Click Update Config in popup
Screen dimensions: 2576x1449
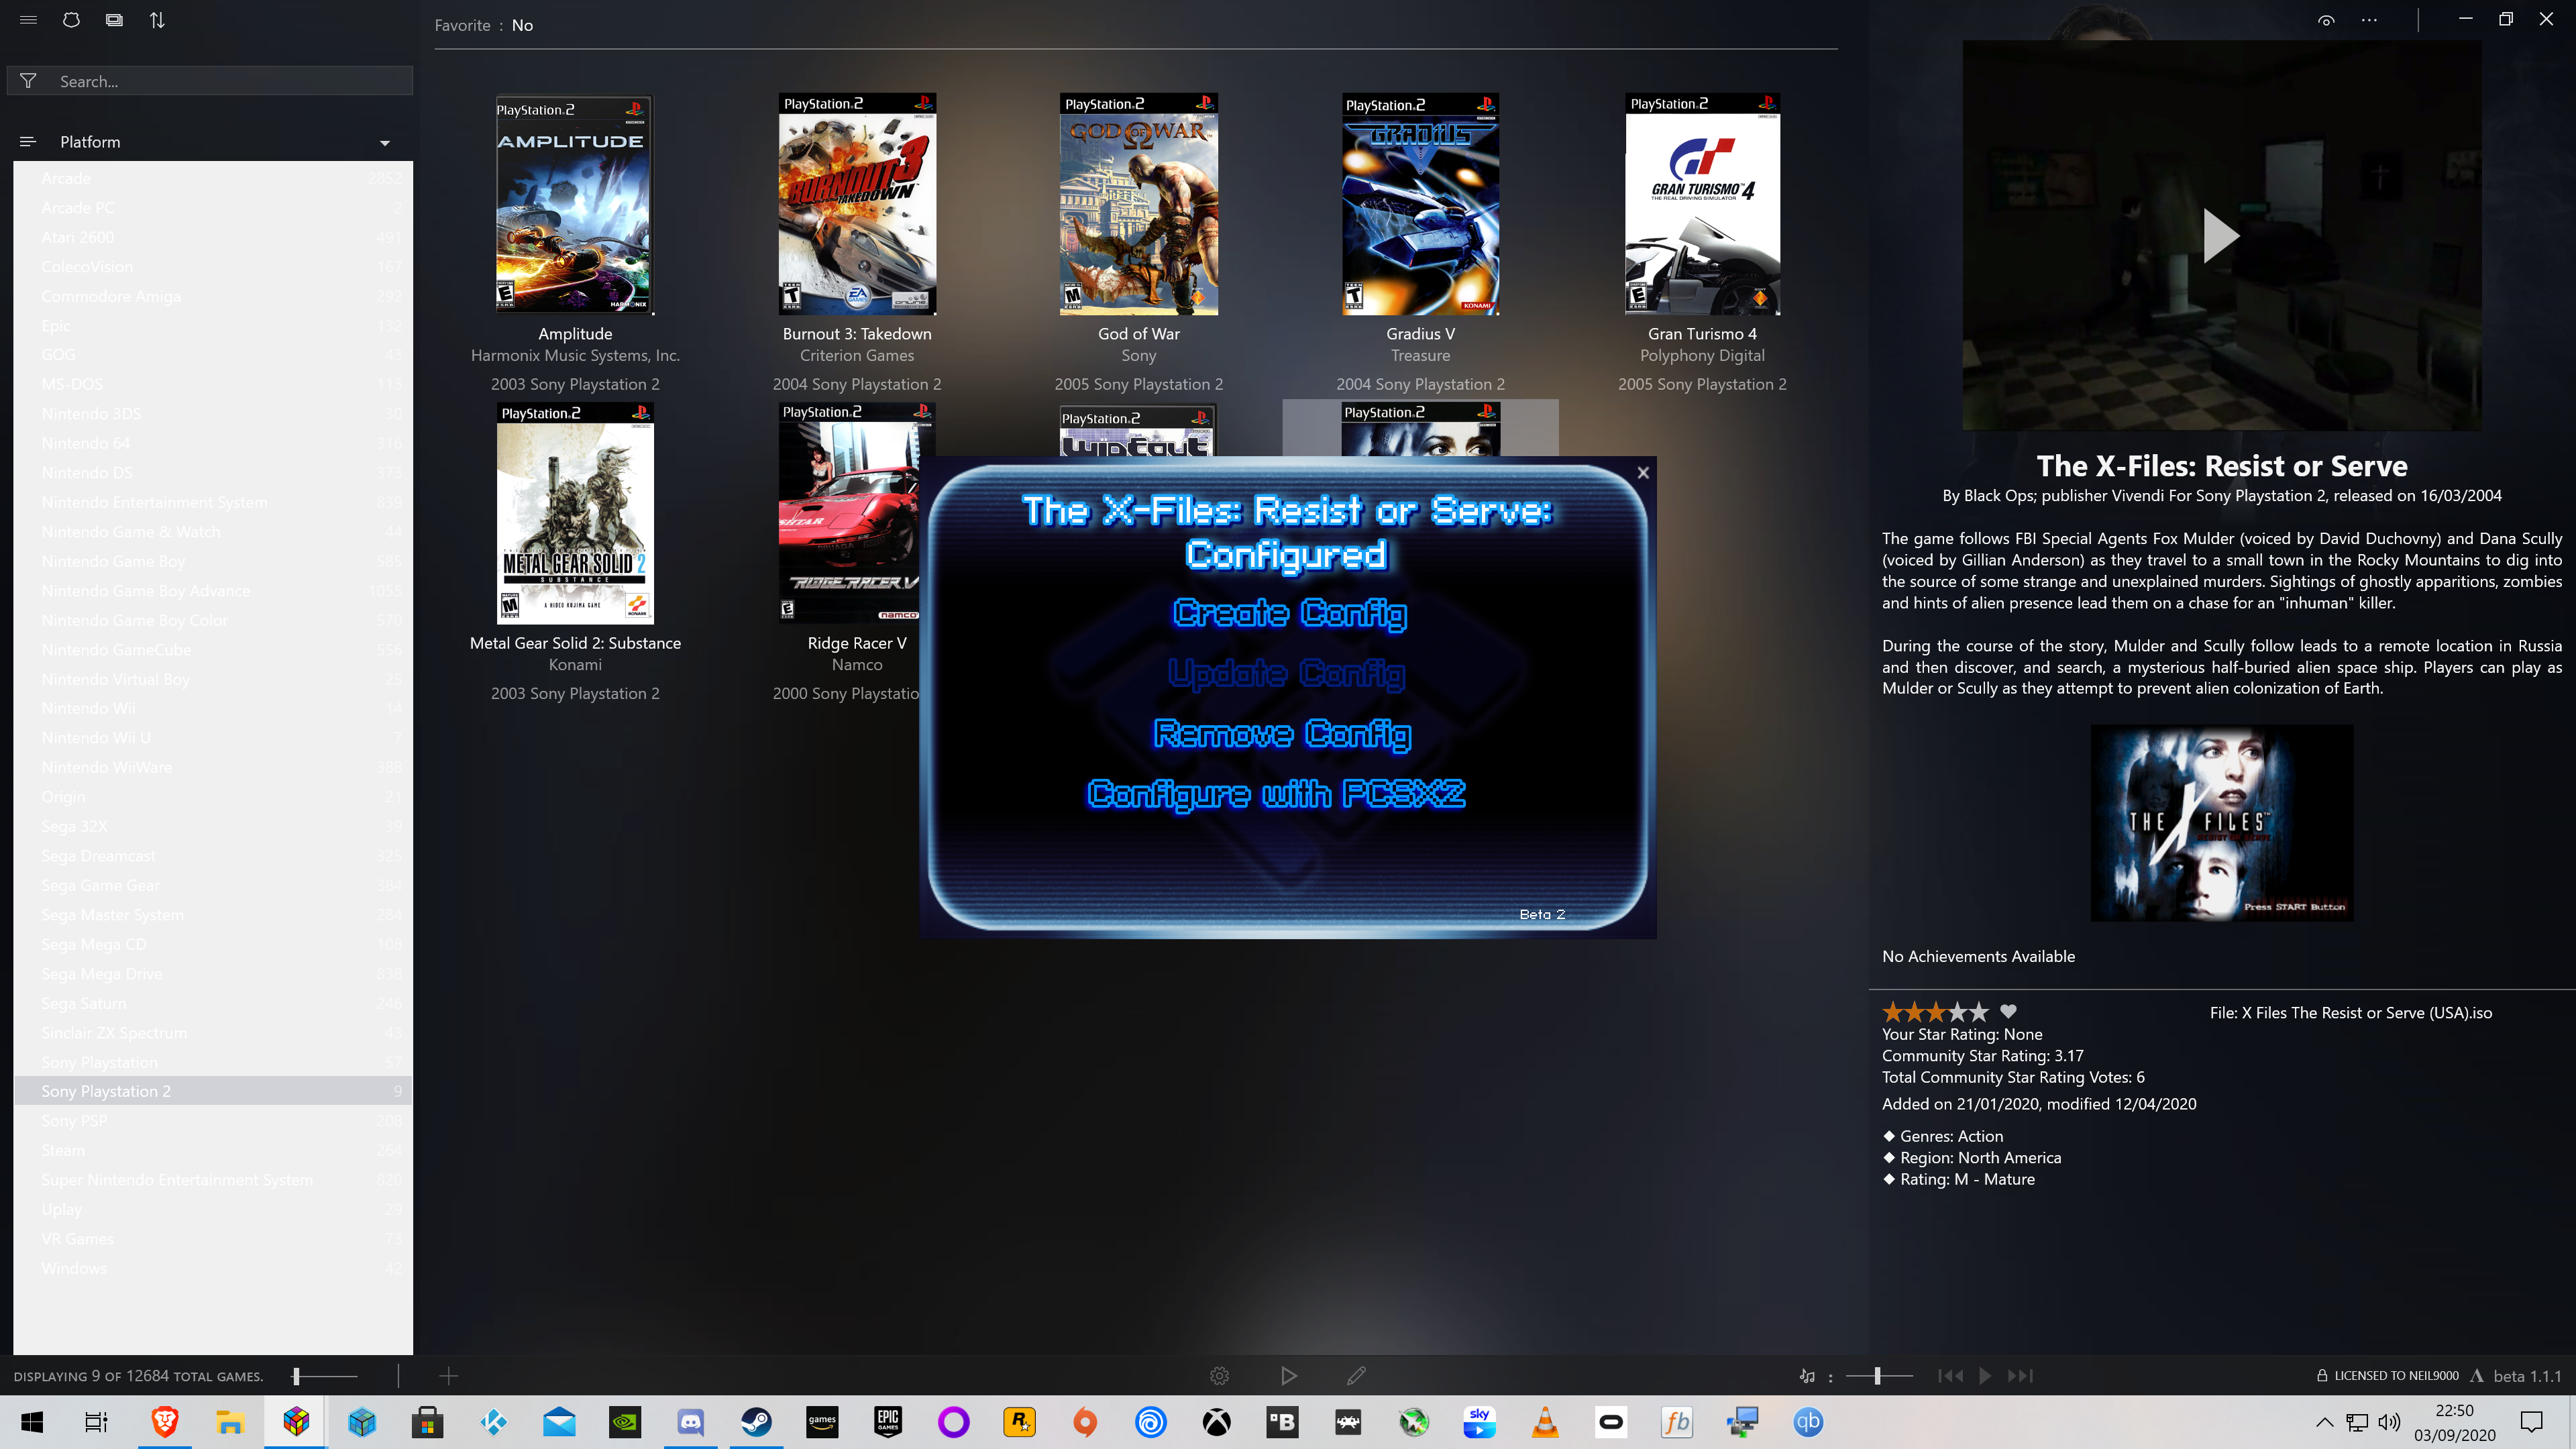[1287, 673]
